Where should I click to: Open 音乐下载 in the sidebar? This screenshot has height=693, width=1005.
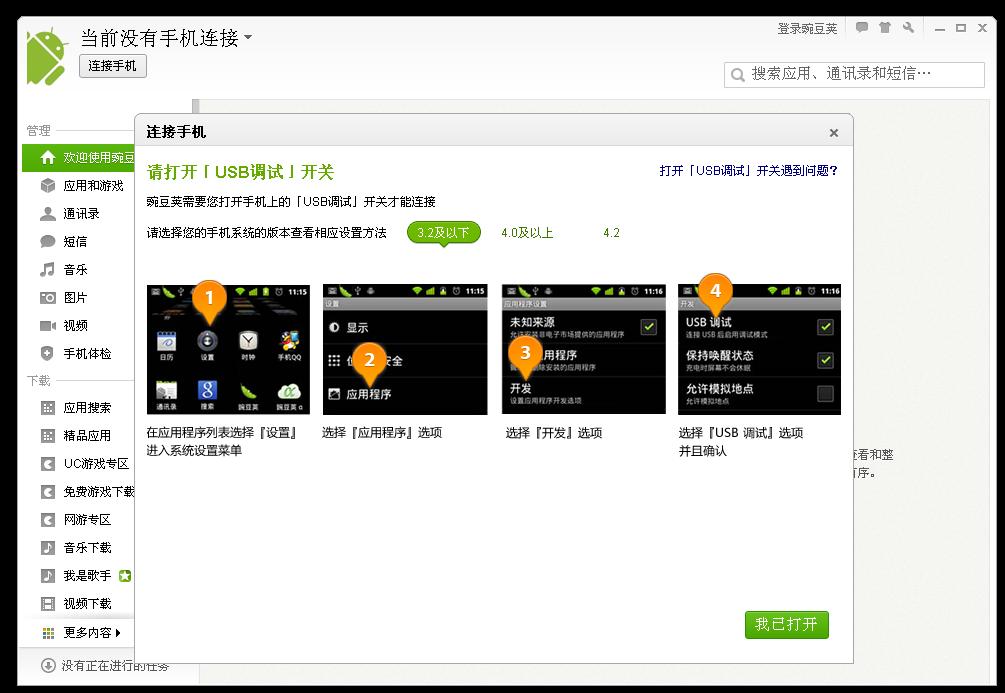click(x=78, y=547)
